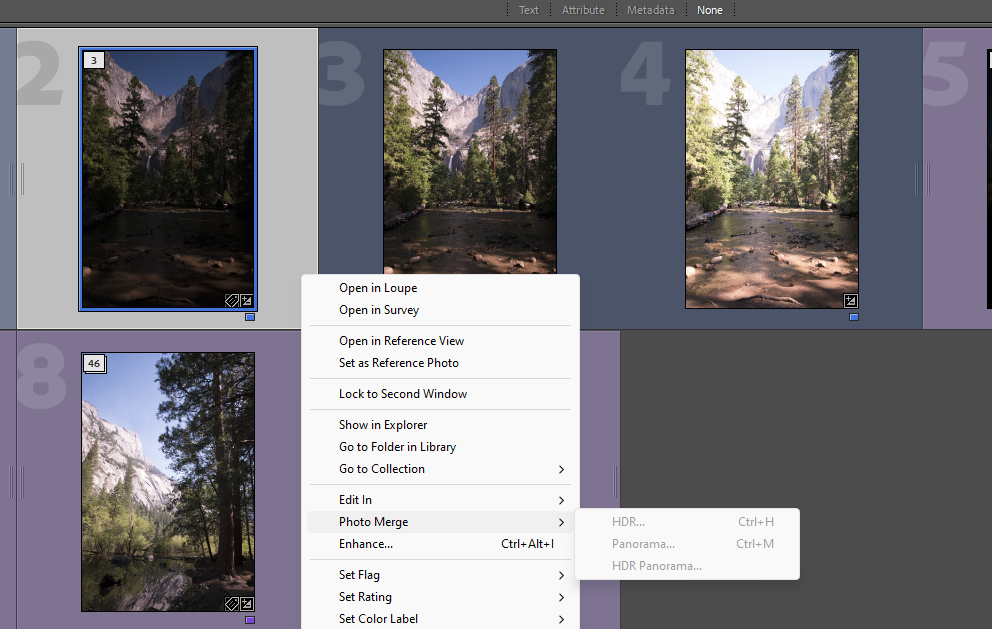Select the cliff and pine photo in cell 8
Screen dimensions: 992x629
pos(168,482)
